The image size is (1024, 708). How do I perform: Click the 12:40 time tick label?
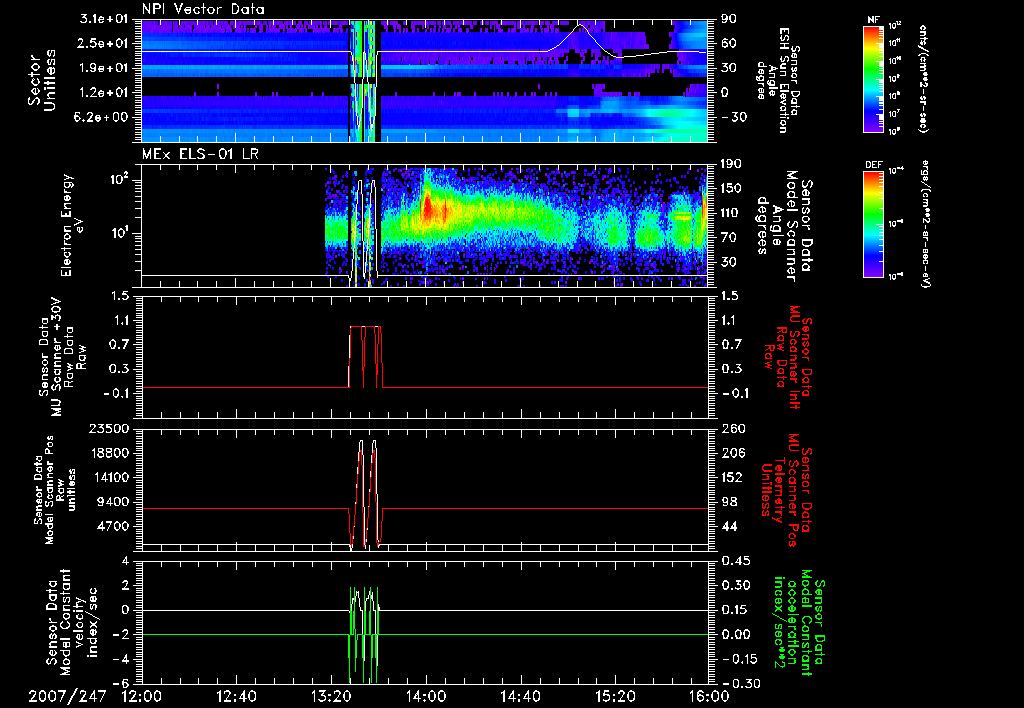pos(236,697)
